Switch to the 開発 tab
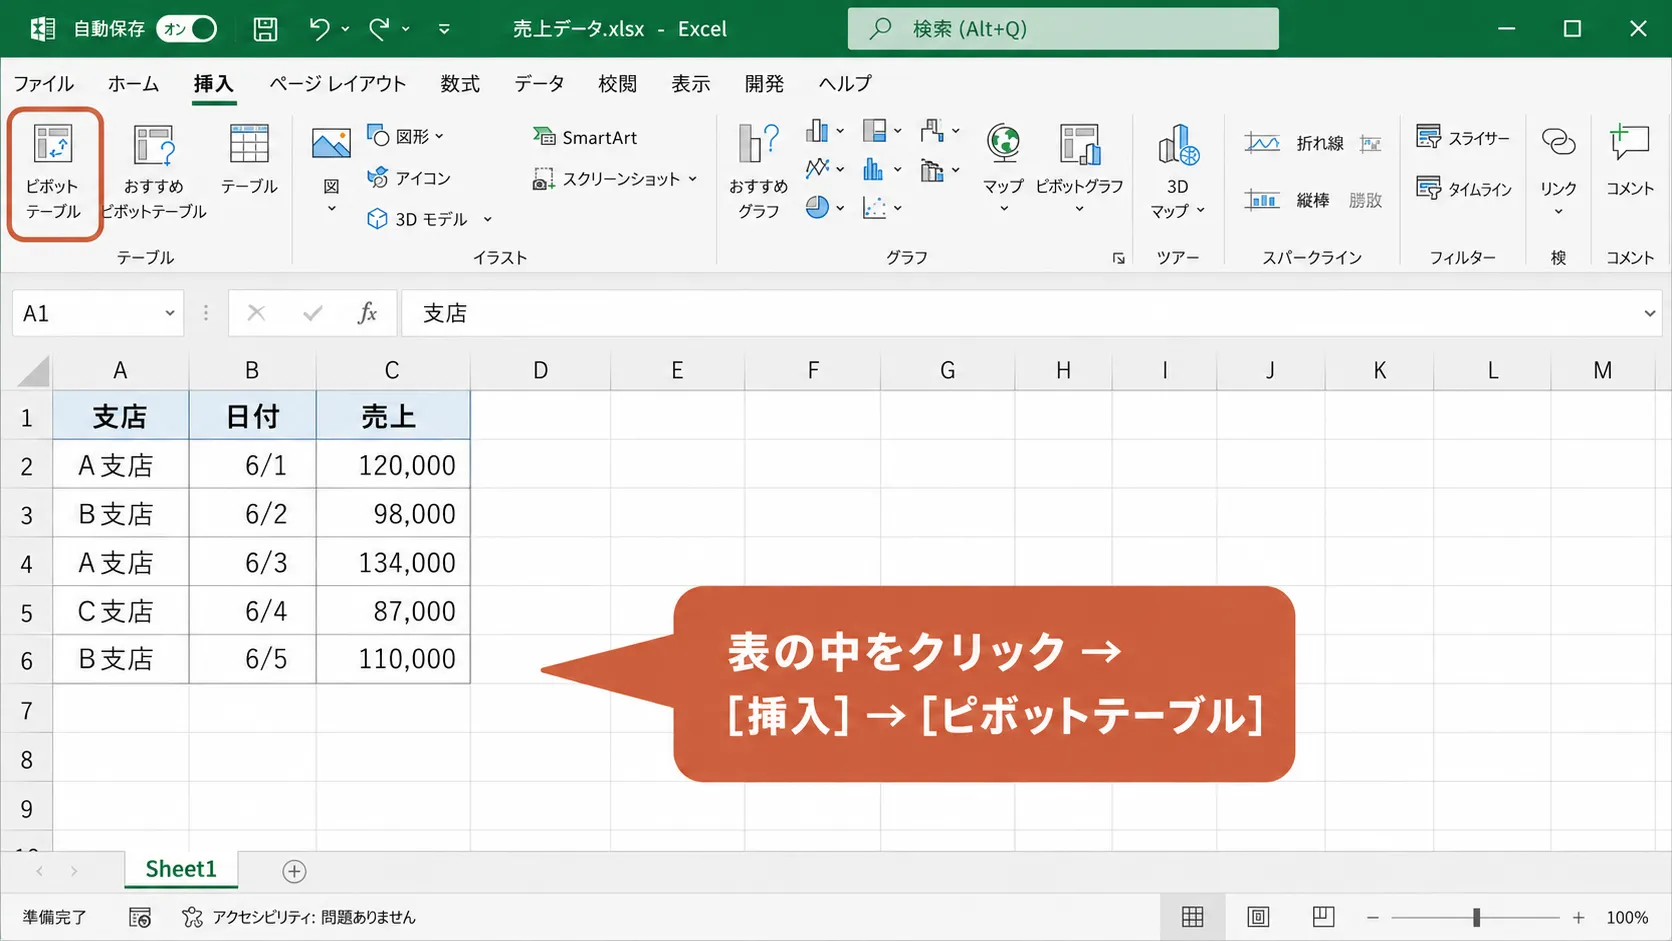The image size is (1672, 941). (764, 84)
